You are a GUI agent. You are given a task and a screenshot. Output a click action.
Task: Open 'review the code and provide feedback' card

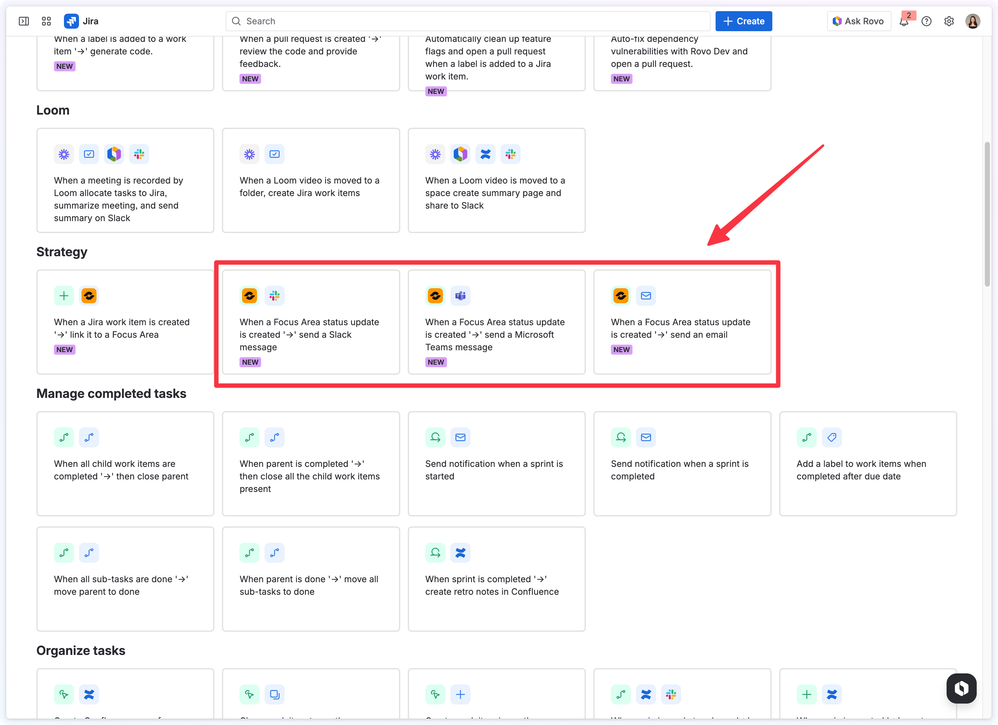pos(311,63)
